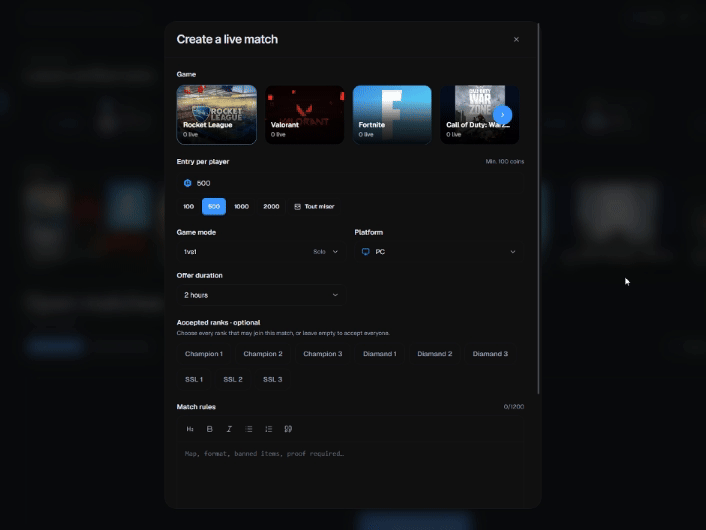
Task: Close the Create a live match dialog
Action: tap(516, 40)
